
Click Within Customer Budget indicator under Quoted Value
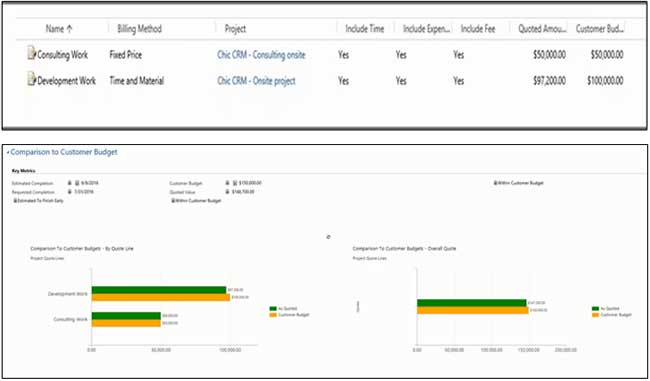tap(196, 201)
